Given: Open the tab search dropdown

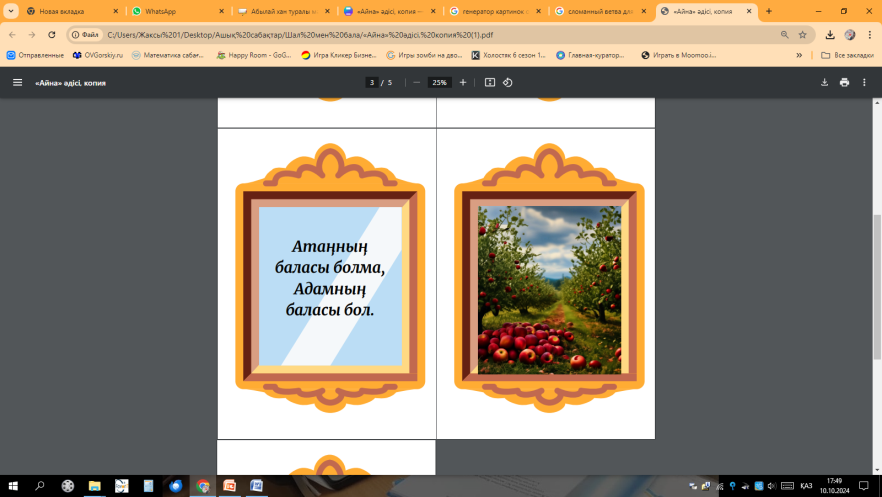Looking at the screenshot, I should pyautogui.click(x=11, y=11).
